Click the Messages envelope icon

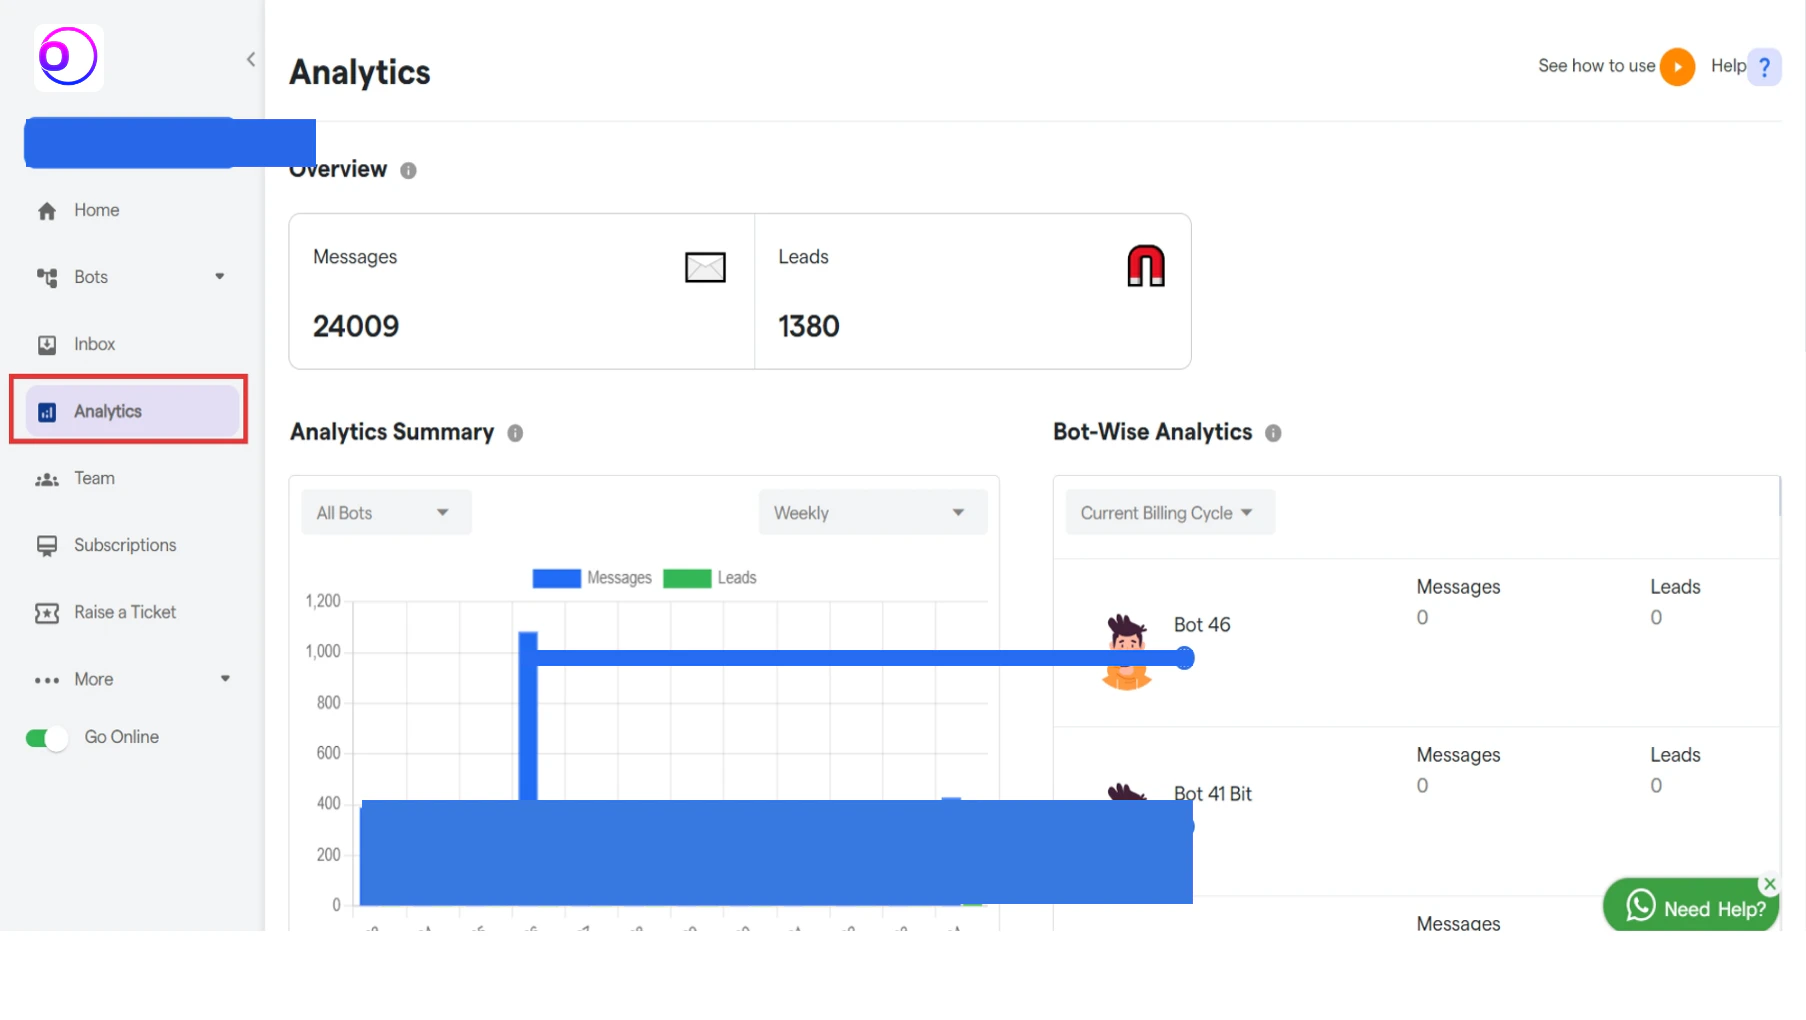pos(705,267)
